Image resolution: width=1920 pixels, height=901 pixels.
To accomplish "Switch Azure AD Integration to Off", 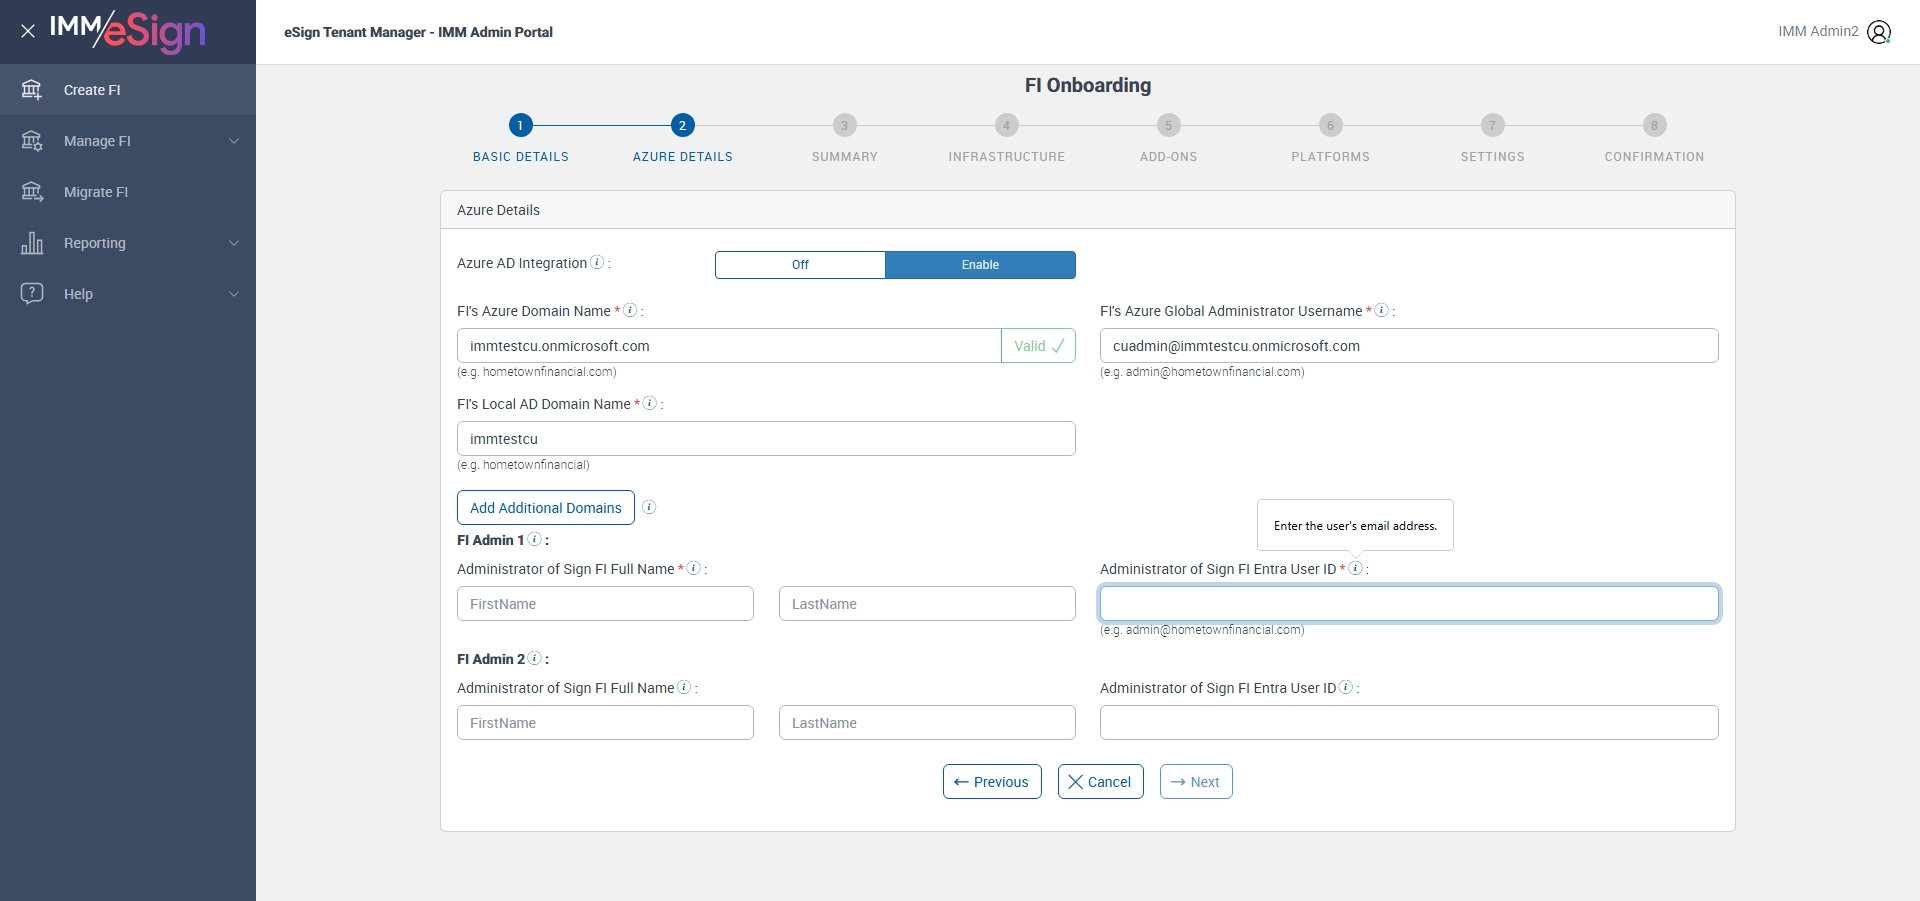I will pyautogui.click(x=800, y=265).
